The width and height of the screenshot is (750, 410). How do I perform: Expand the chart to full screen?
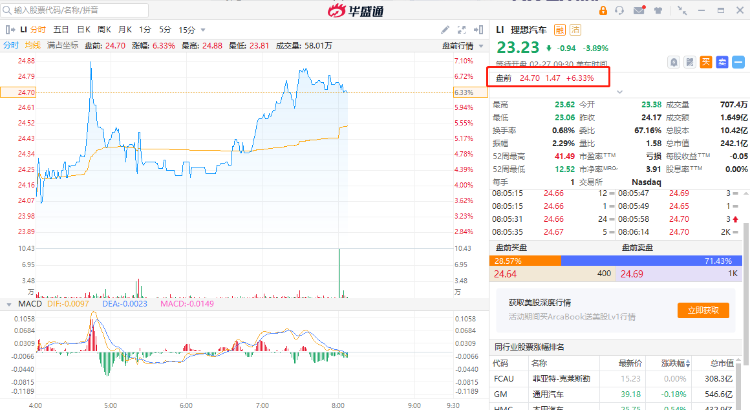[462, 30]
